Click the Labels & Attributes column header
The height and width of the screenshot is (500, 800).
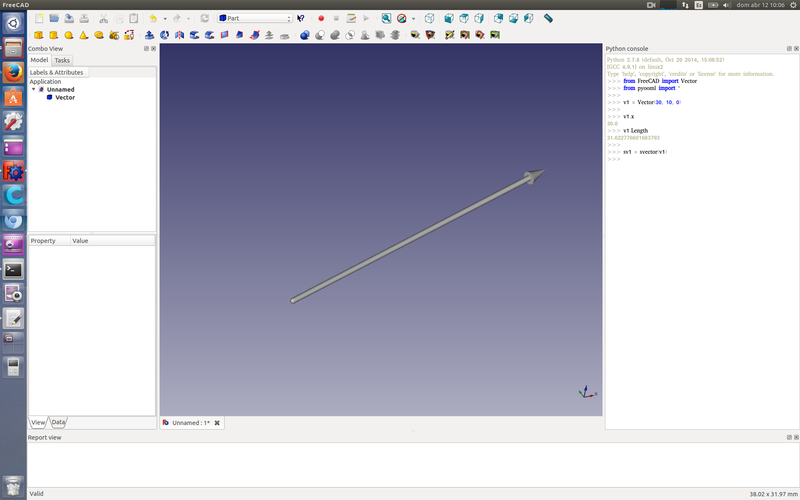pyautogui.click(x=57, y=72)
